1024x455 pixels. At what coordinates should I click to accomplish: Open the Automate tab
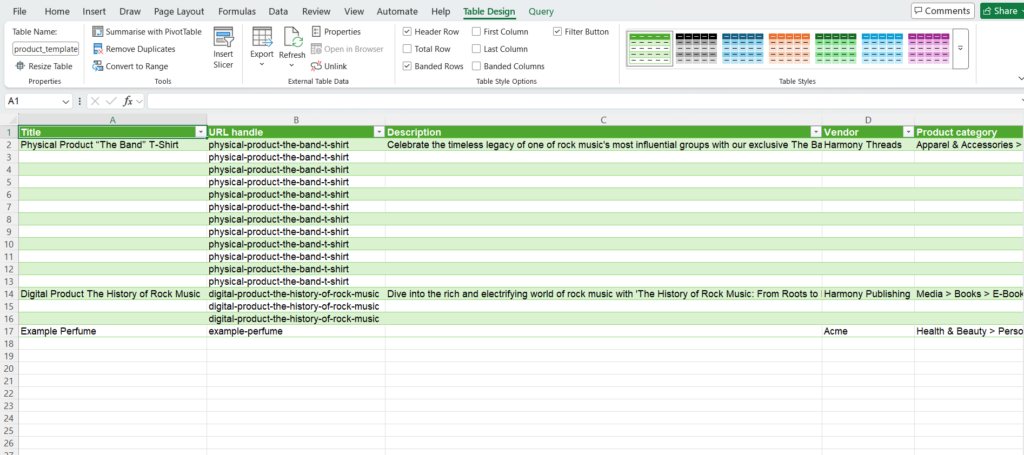pos(398,11)
